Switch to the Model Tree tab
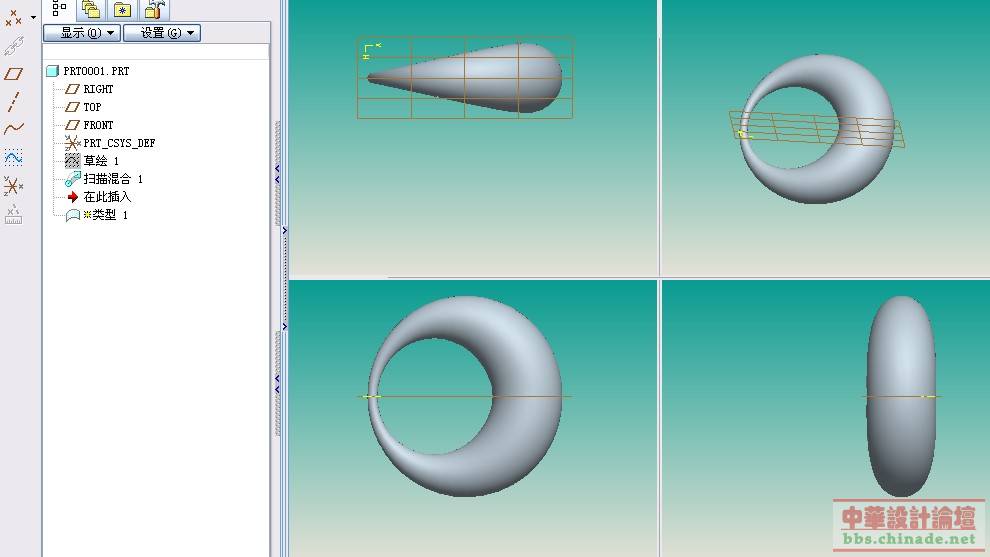The width and height of the screenshot is (990, 557). (x=59, y=9)
